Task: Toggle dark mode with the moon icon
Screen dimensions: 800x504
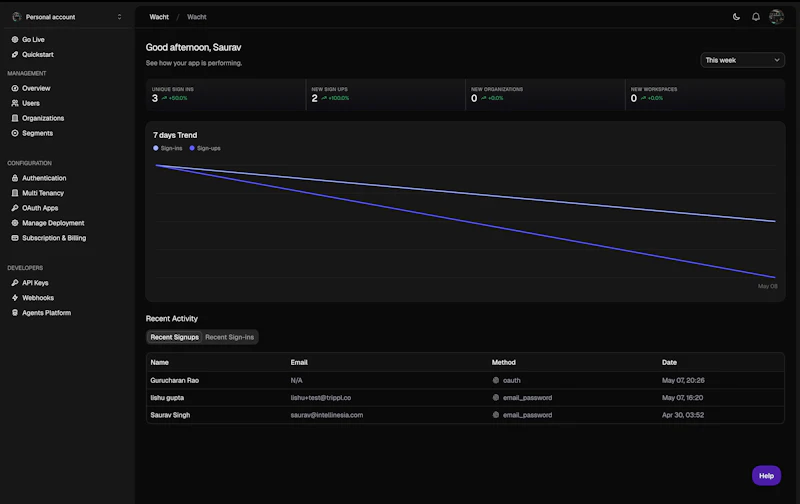Action: pos(736,17)
